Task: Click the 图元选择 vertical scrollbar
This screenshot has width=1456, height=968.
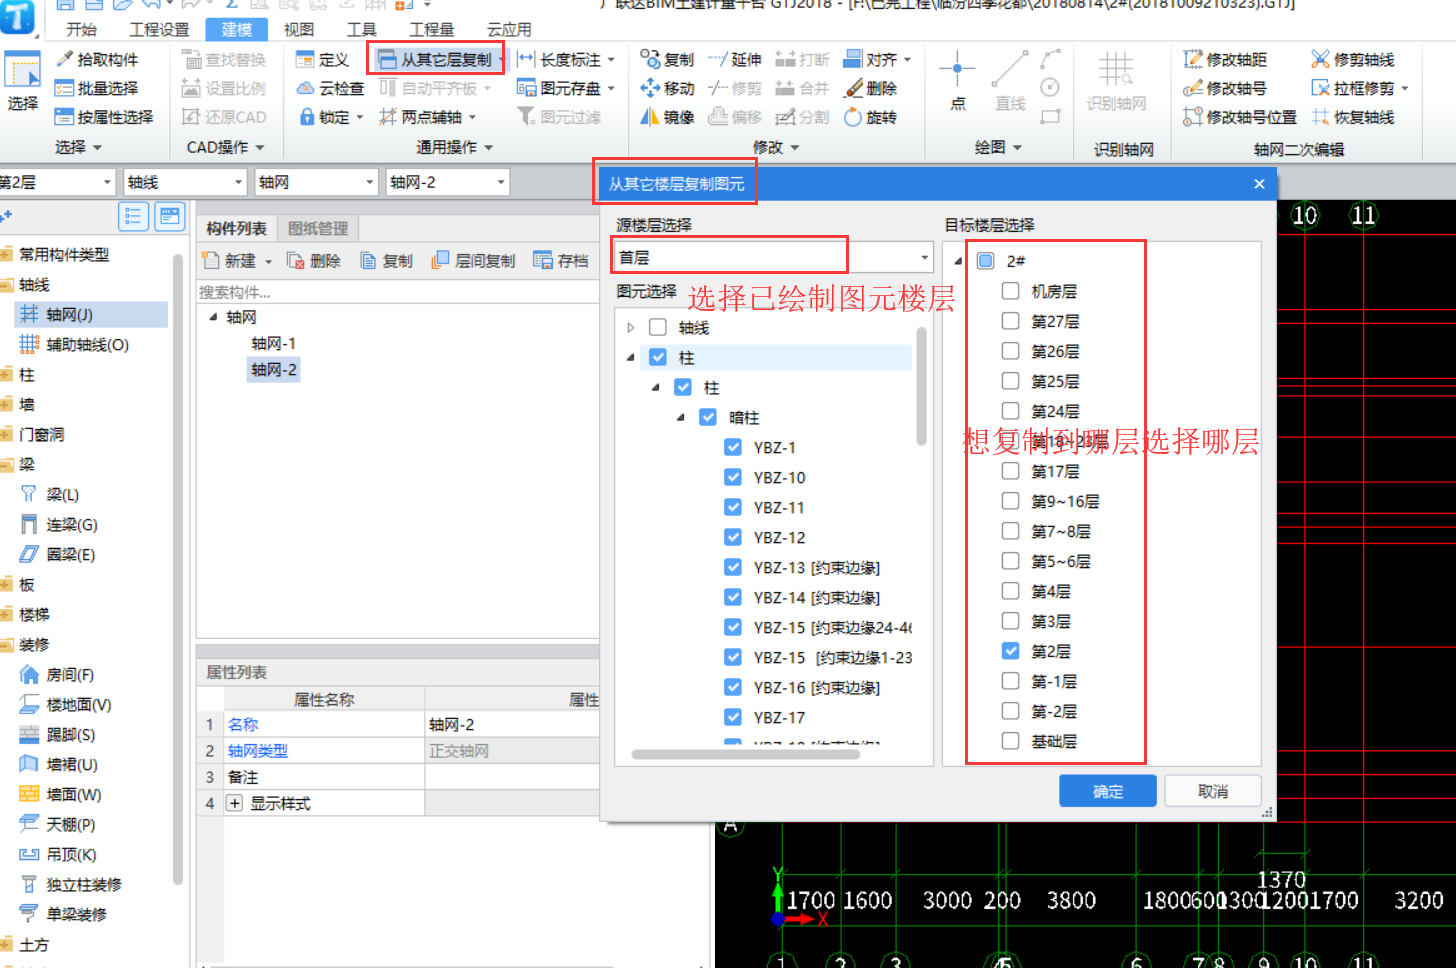Action: tap(921, 386)
